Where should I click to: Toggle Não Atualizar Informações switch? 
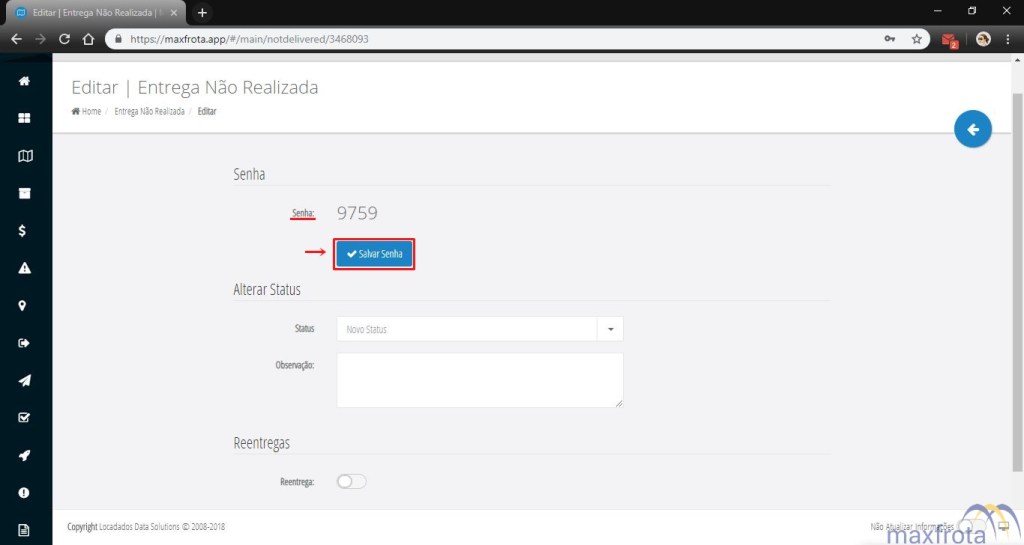(x=967, y=526)
